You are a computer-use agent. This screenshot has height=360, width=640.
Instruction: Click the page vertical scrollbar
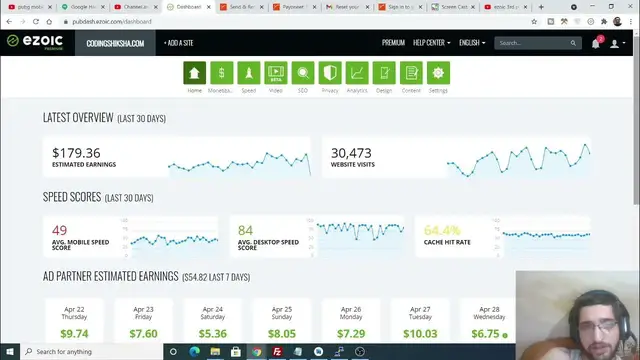pyautogui.click(x=636, y=122)
